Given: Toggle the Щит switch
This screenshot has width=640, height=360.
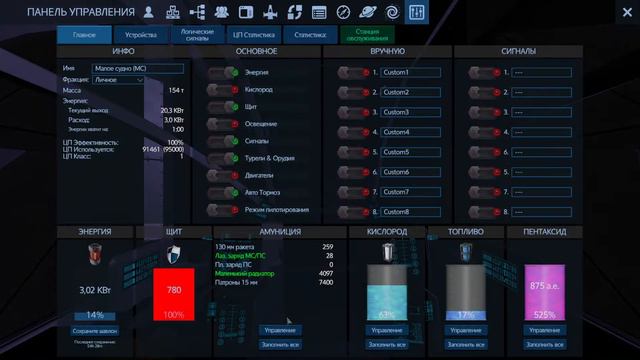Looking at the screenshot, I should [222, 107].
